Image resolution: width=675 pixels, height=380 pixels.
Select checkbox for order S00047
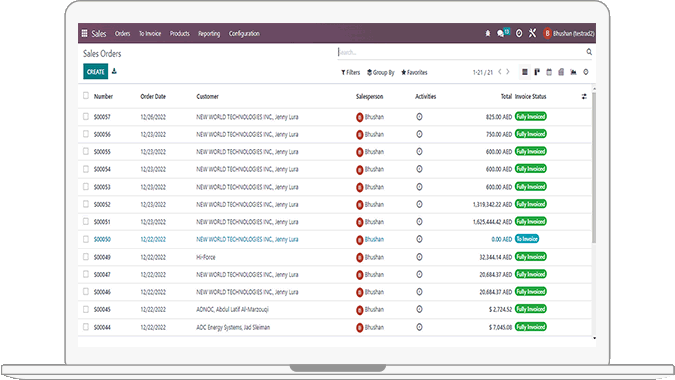coord(86,274)
